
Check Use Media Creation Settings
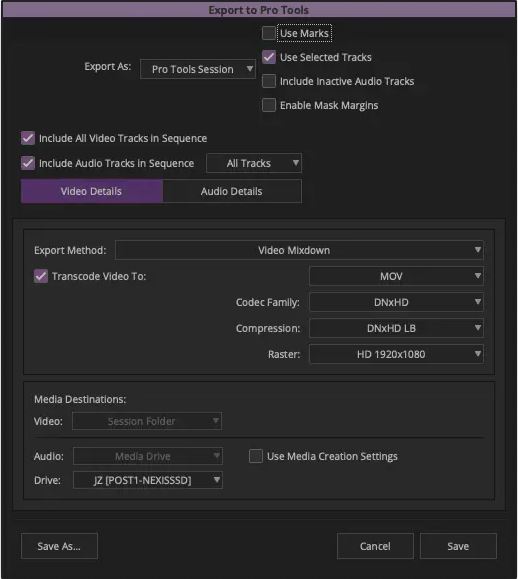(x=256, y=456)
